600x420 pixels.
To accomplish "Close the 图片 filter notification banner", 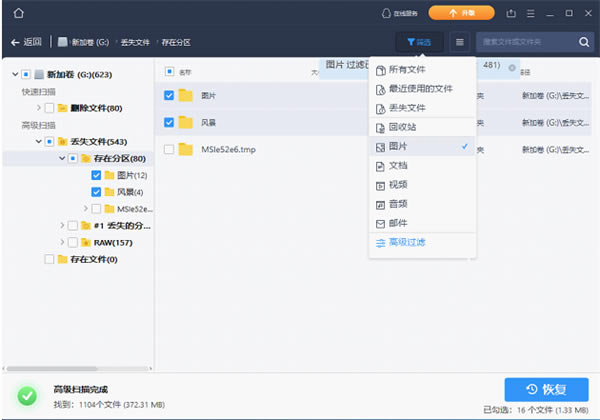I will (x=512, y=67).
